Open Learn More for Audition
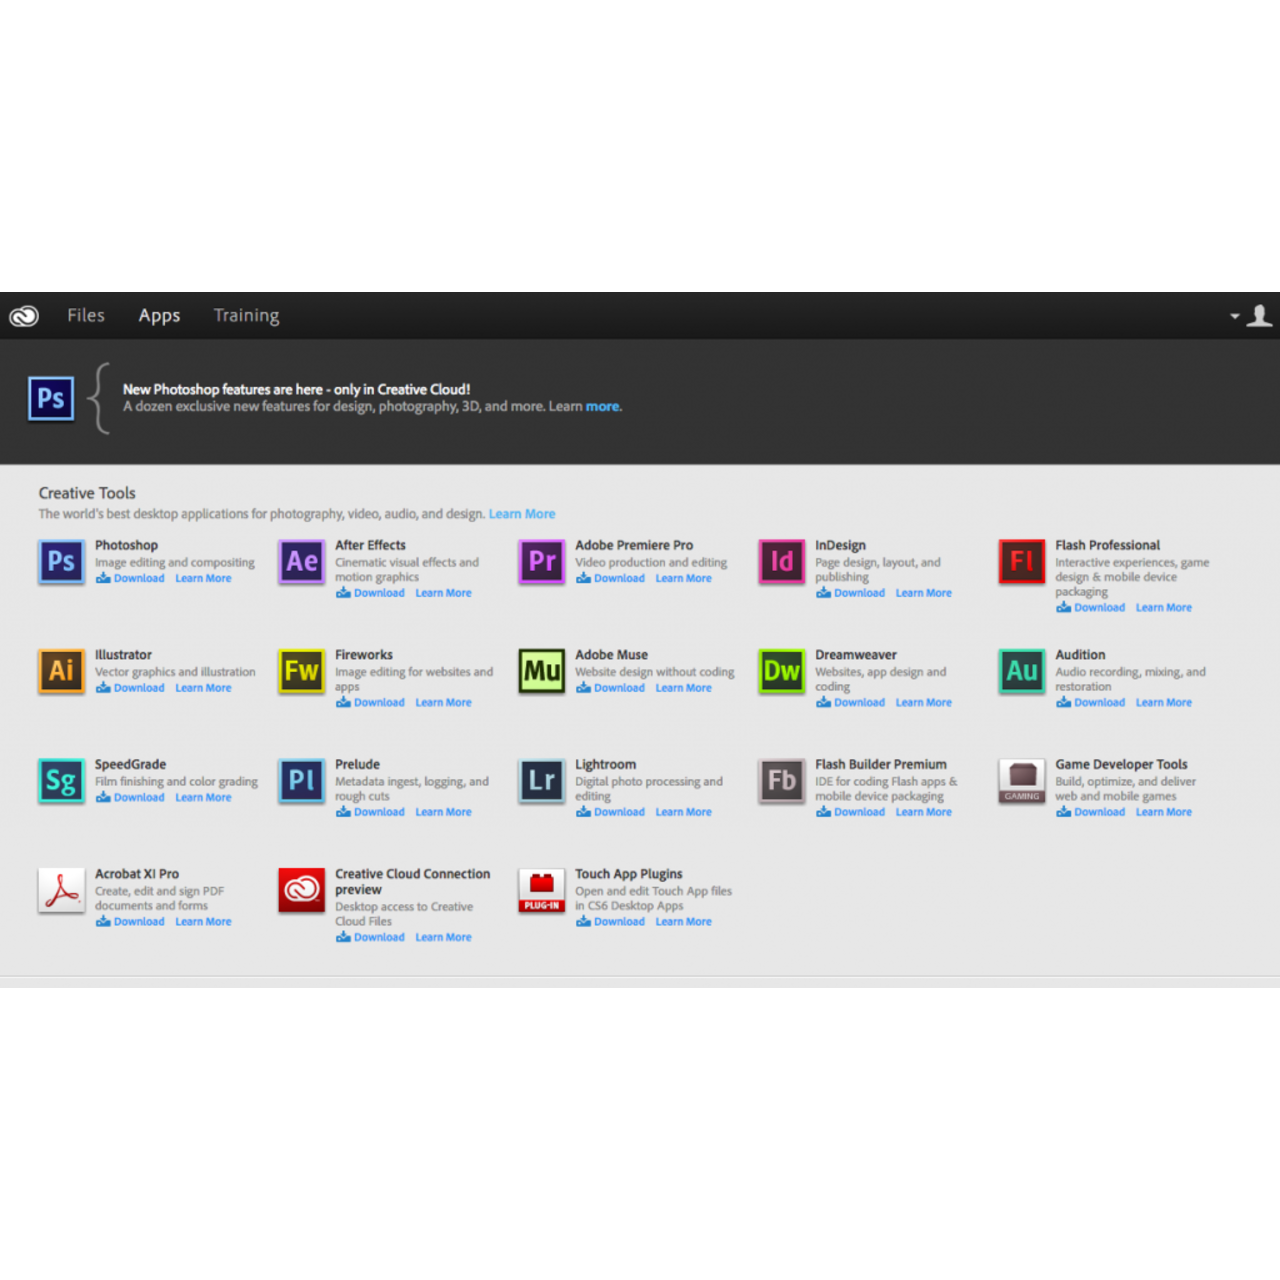Image resolution: width=1280 pixels, height=1280 pixels. [x=1163, y=702]
